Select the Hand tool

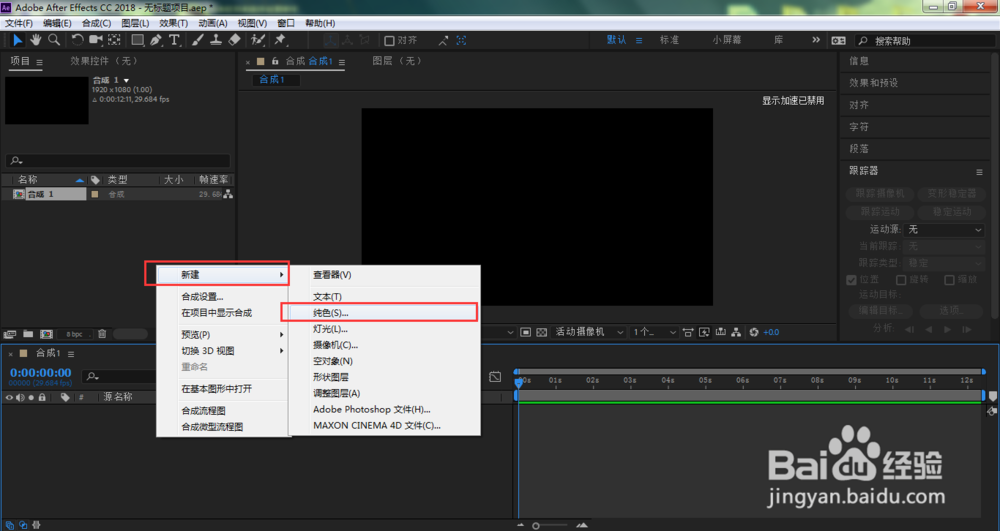pos(36,40)
